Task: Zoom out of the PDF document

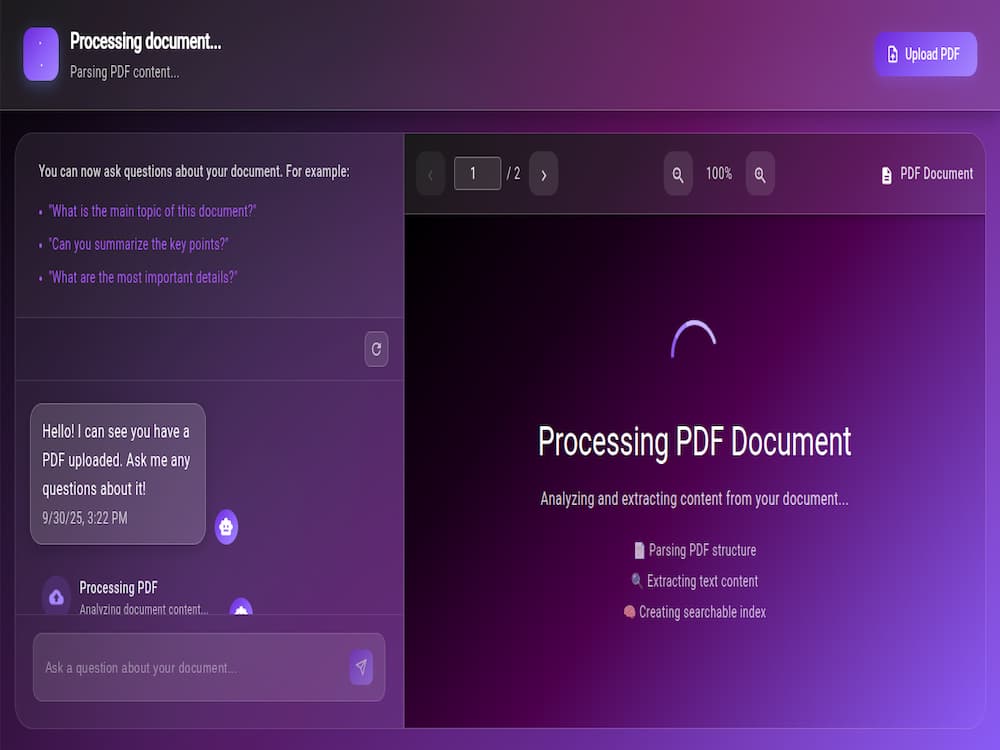Action: tap(678, 174)
